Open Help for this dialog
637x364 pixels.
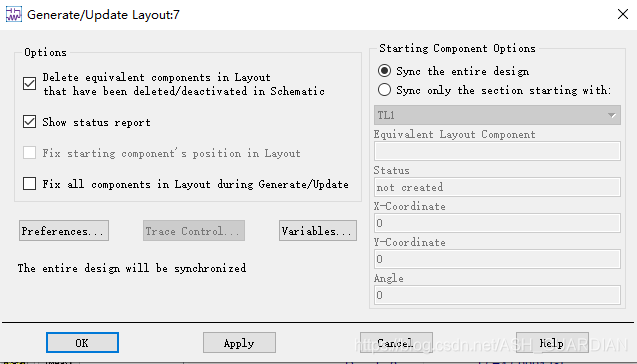(552, 342)
